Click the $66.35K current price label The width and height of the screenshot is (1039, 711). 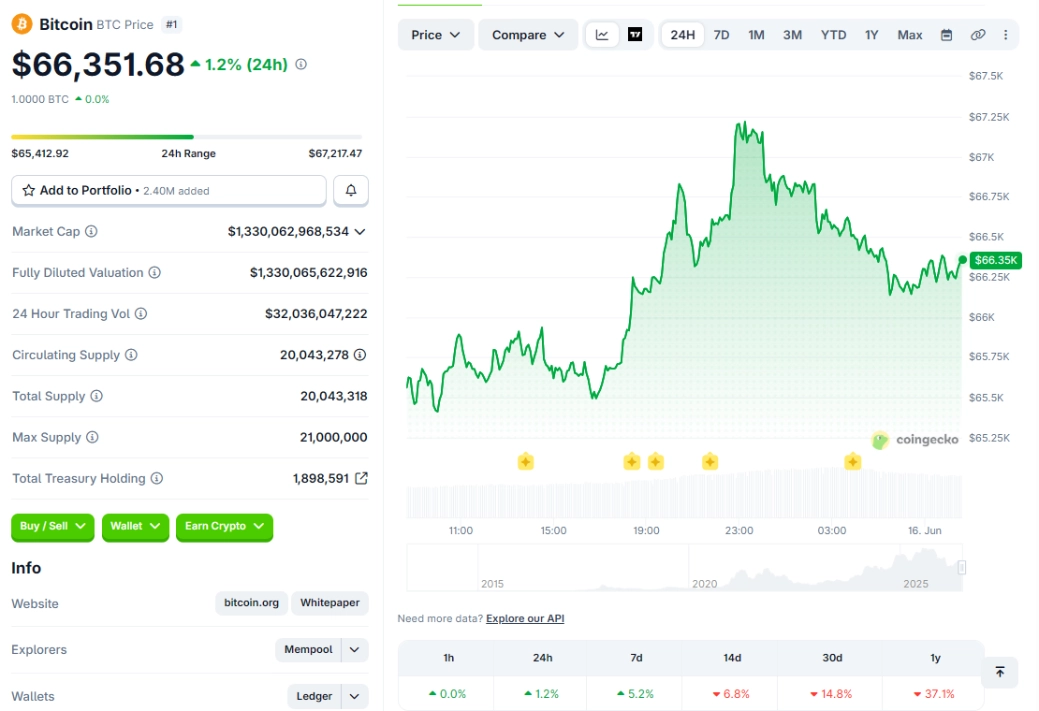995,260
